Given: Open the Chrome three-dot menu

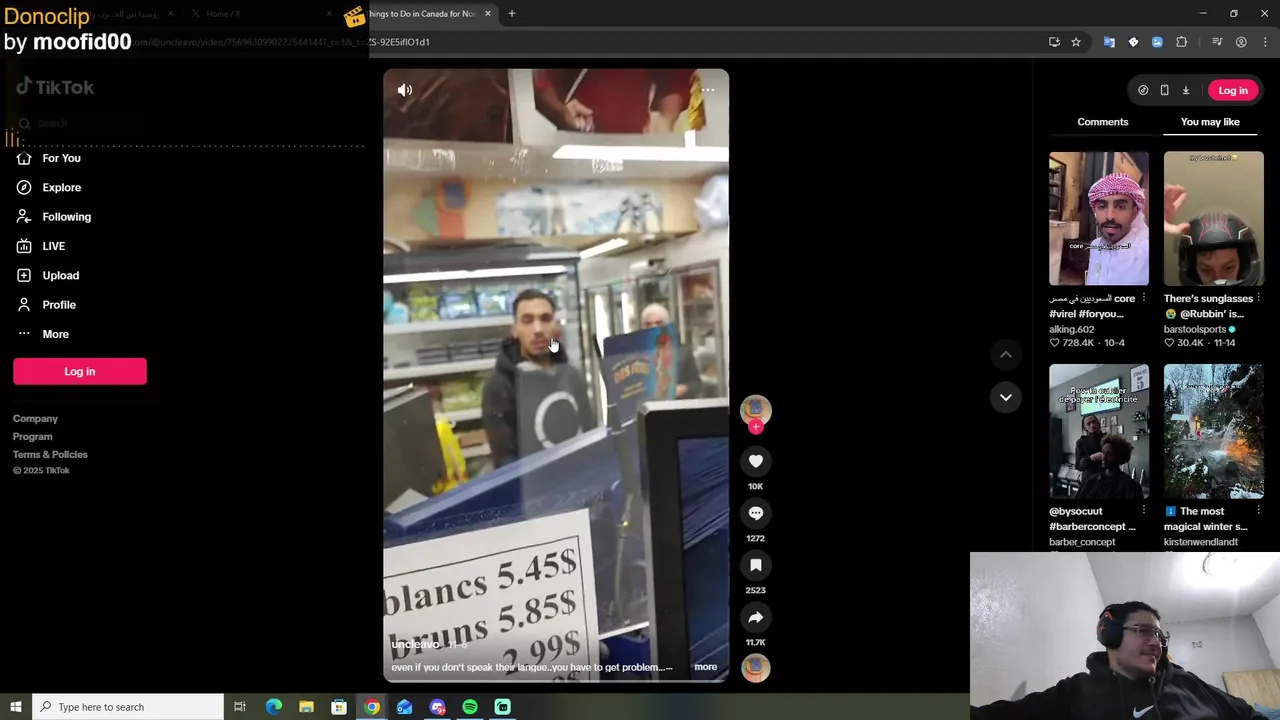Looking at the screenshot, I should 1266,42.
